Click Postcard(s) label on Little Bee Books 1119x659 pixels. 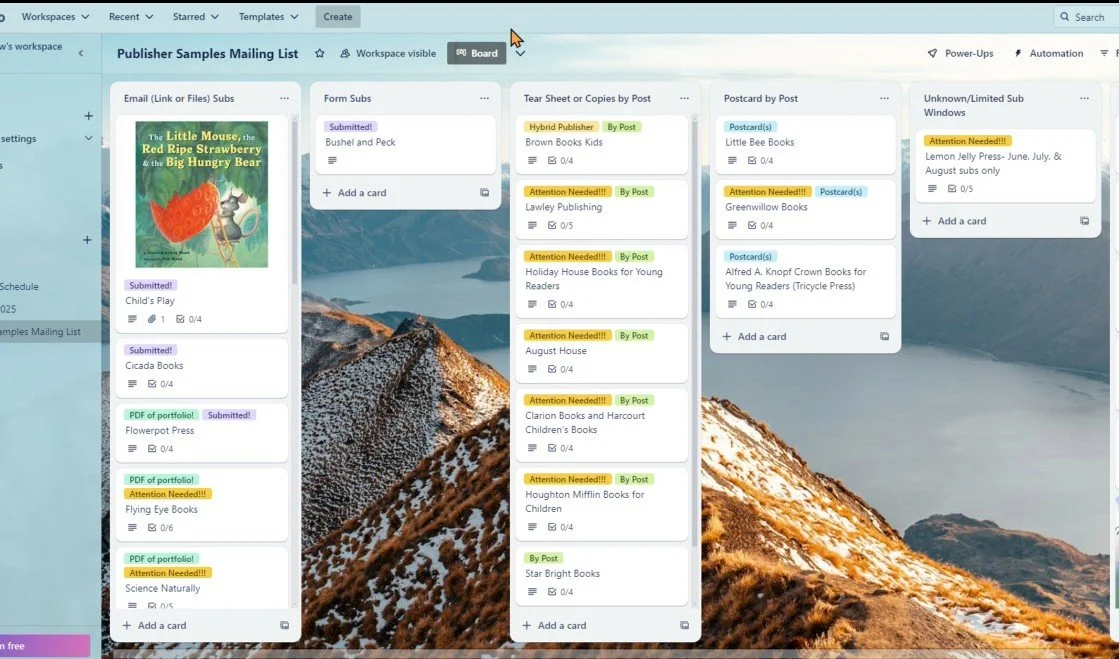tap(750, 127)
